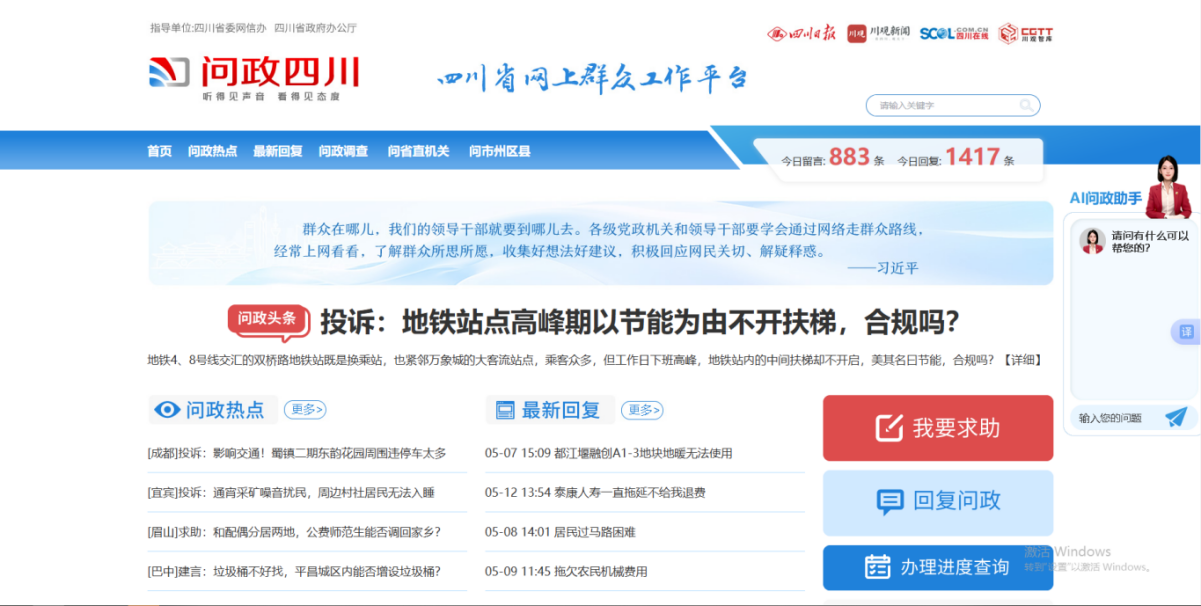
Task: Expand 更多 next to 最新回复
Action: (x=642, y=409)
